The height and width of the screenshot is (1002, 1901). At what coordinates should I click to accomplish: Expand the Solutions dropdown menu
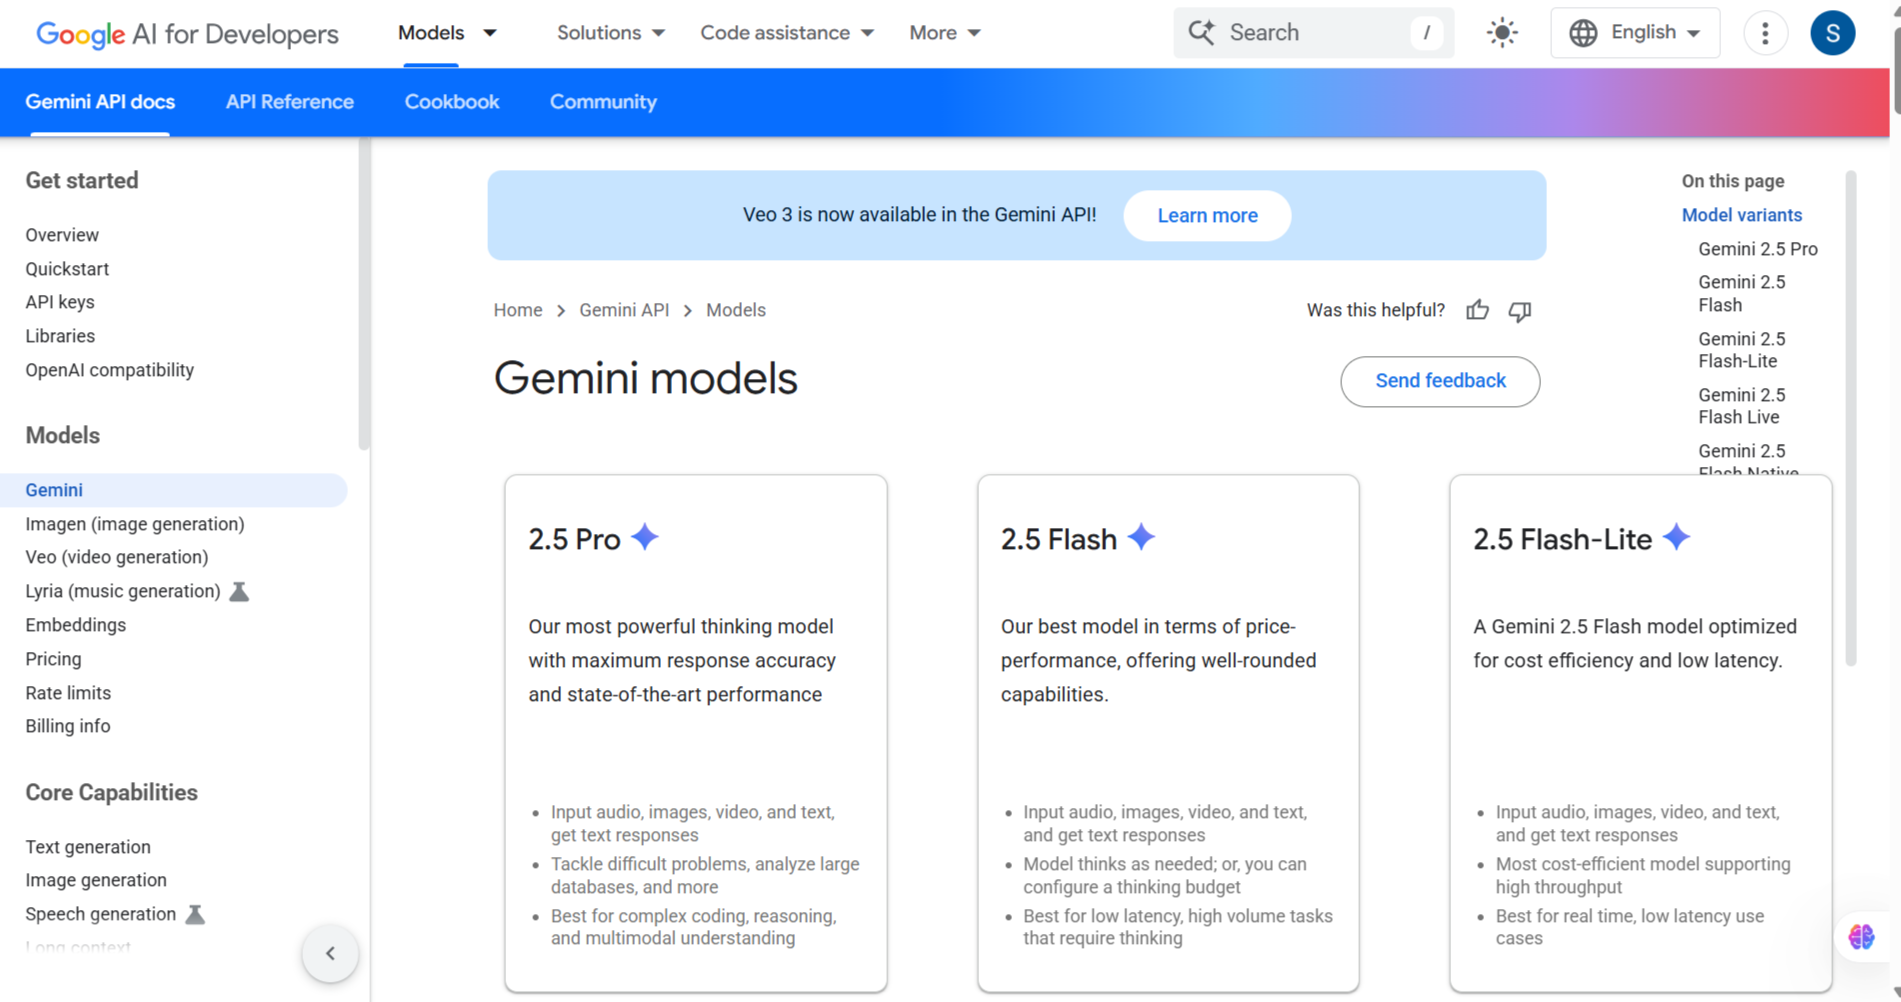click(x=610, y=33)
